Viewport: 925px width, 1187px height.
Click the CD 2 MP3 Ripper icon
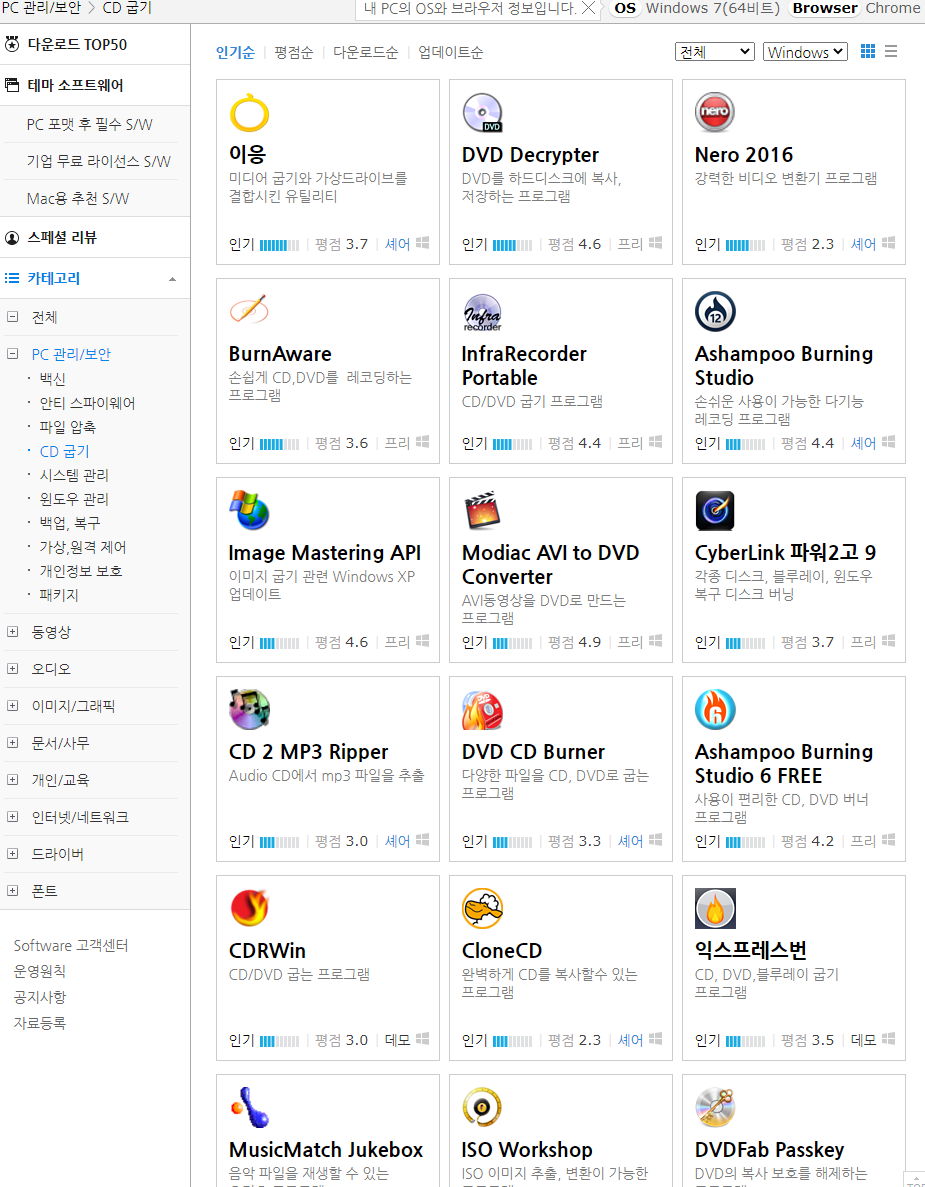249,709
